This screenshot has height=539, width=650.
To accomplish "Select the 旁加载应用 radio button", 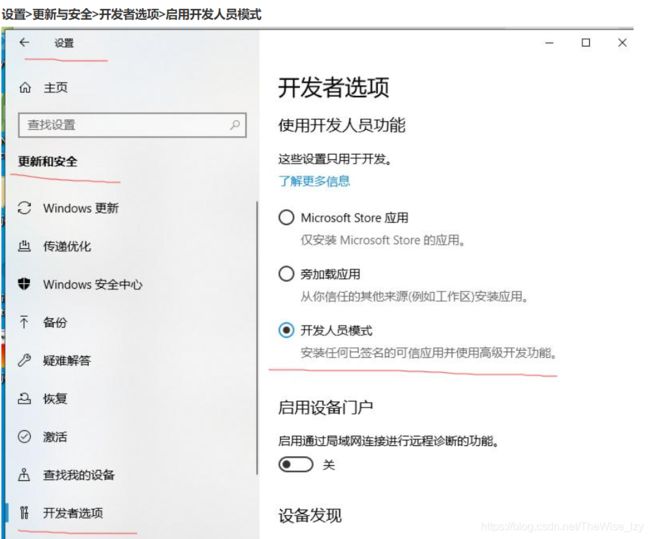I will 286,274.
